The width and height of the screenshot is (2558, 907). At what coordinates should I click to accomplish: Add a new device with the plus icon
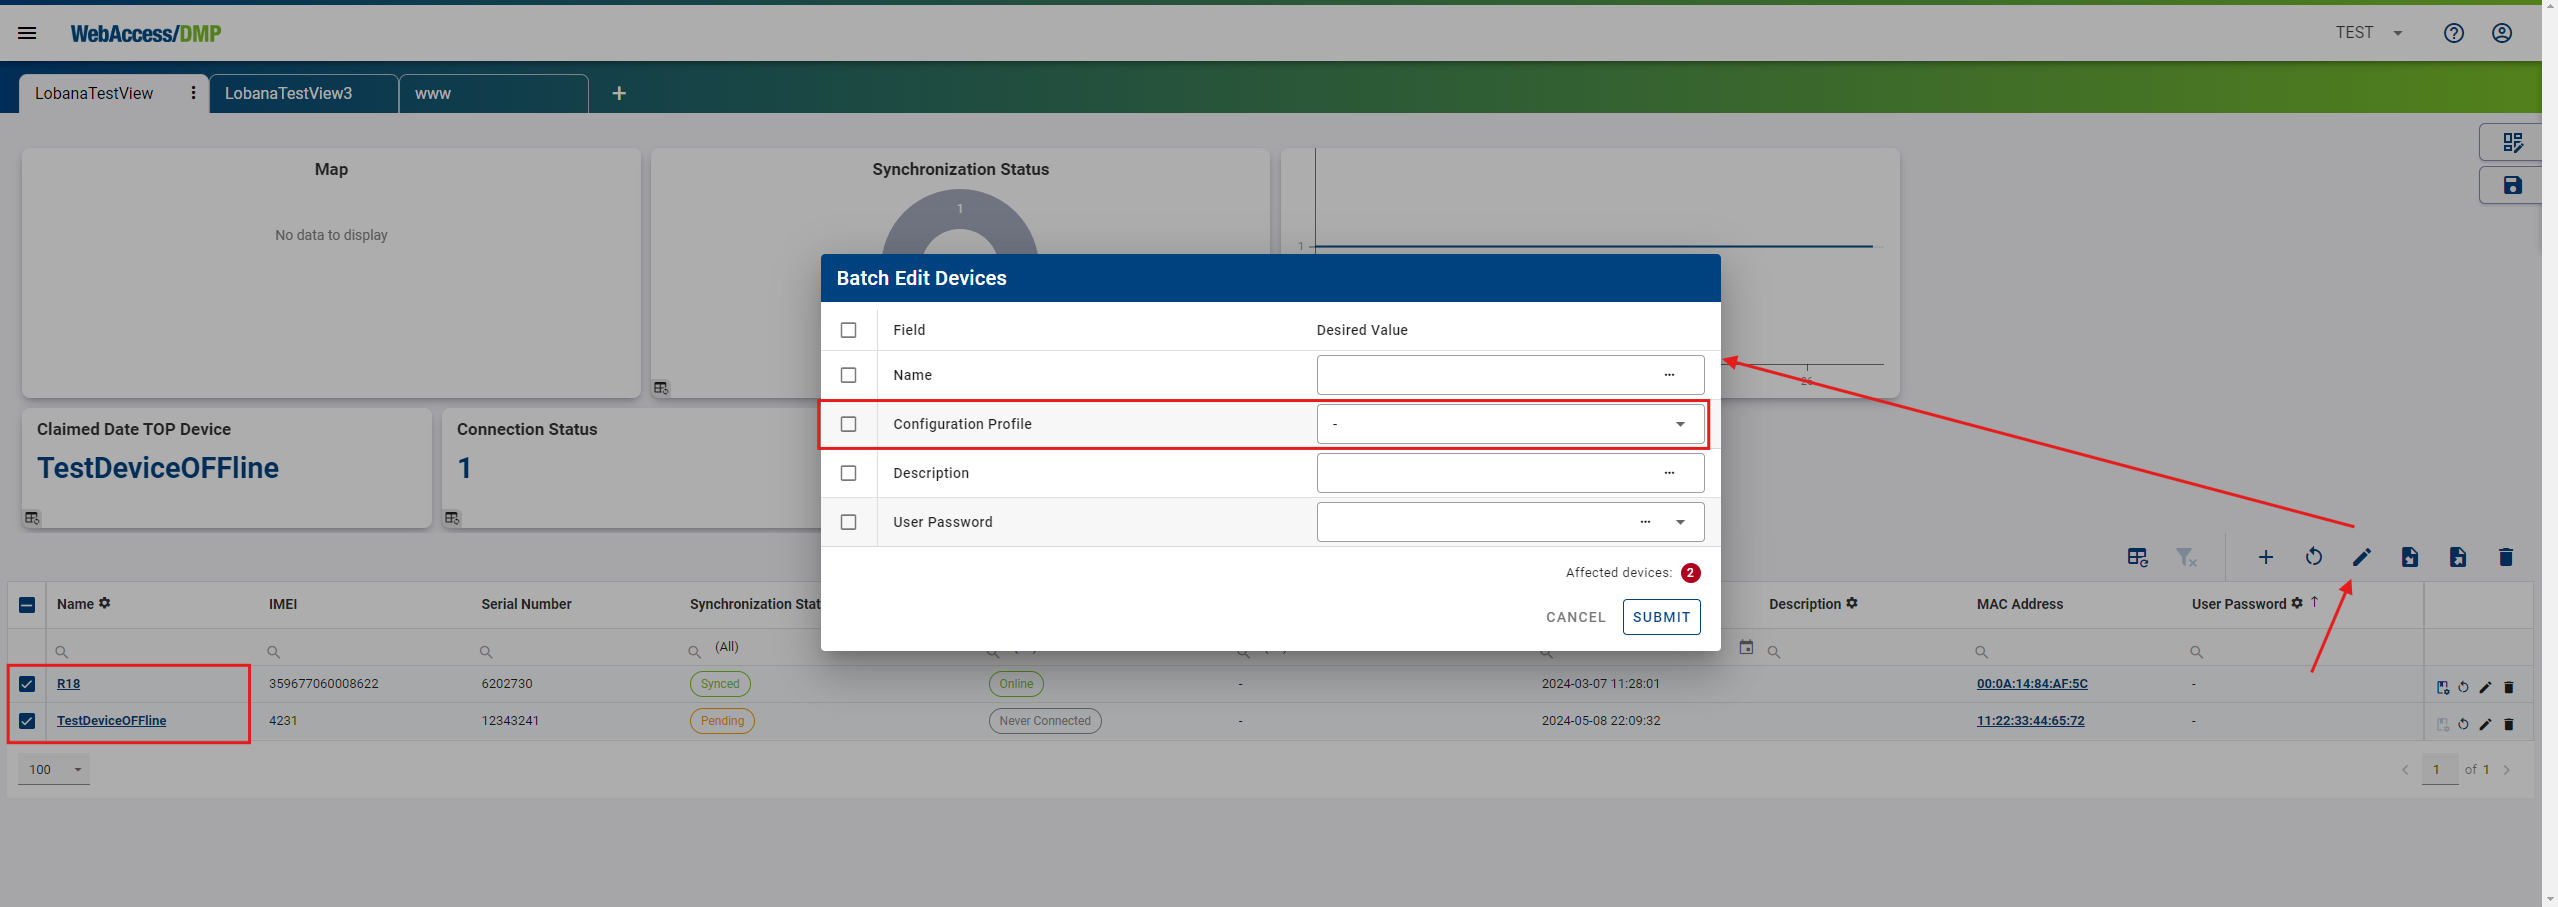tap(2265, 556)
